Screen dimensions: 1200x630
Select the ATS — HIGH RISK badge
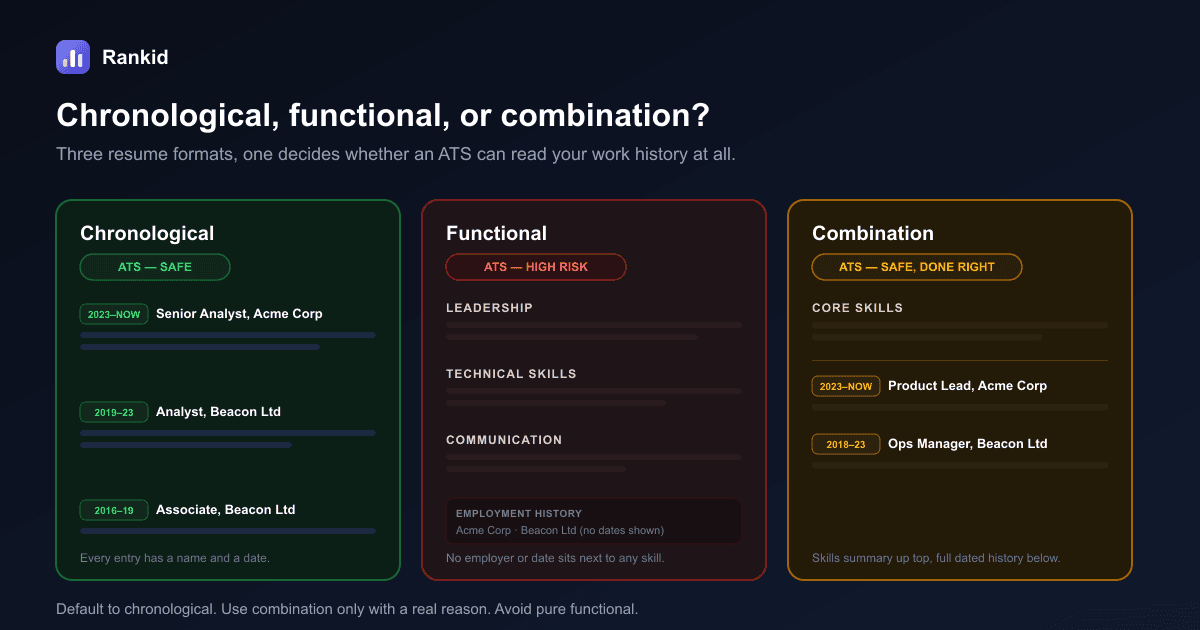click(x=536, y=267)
